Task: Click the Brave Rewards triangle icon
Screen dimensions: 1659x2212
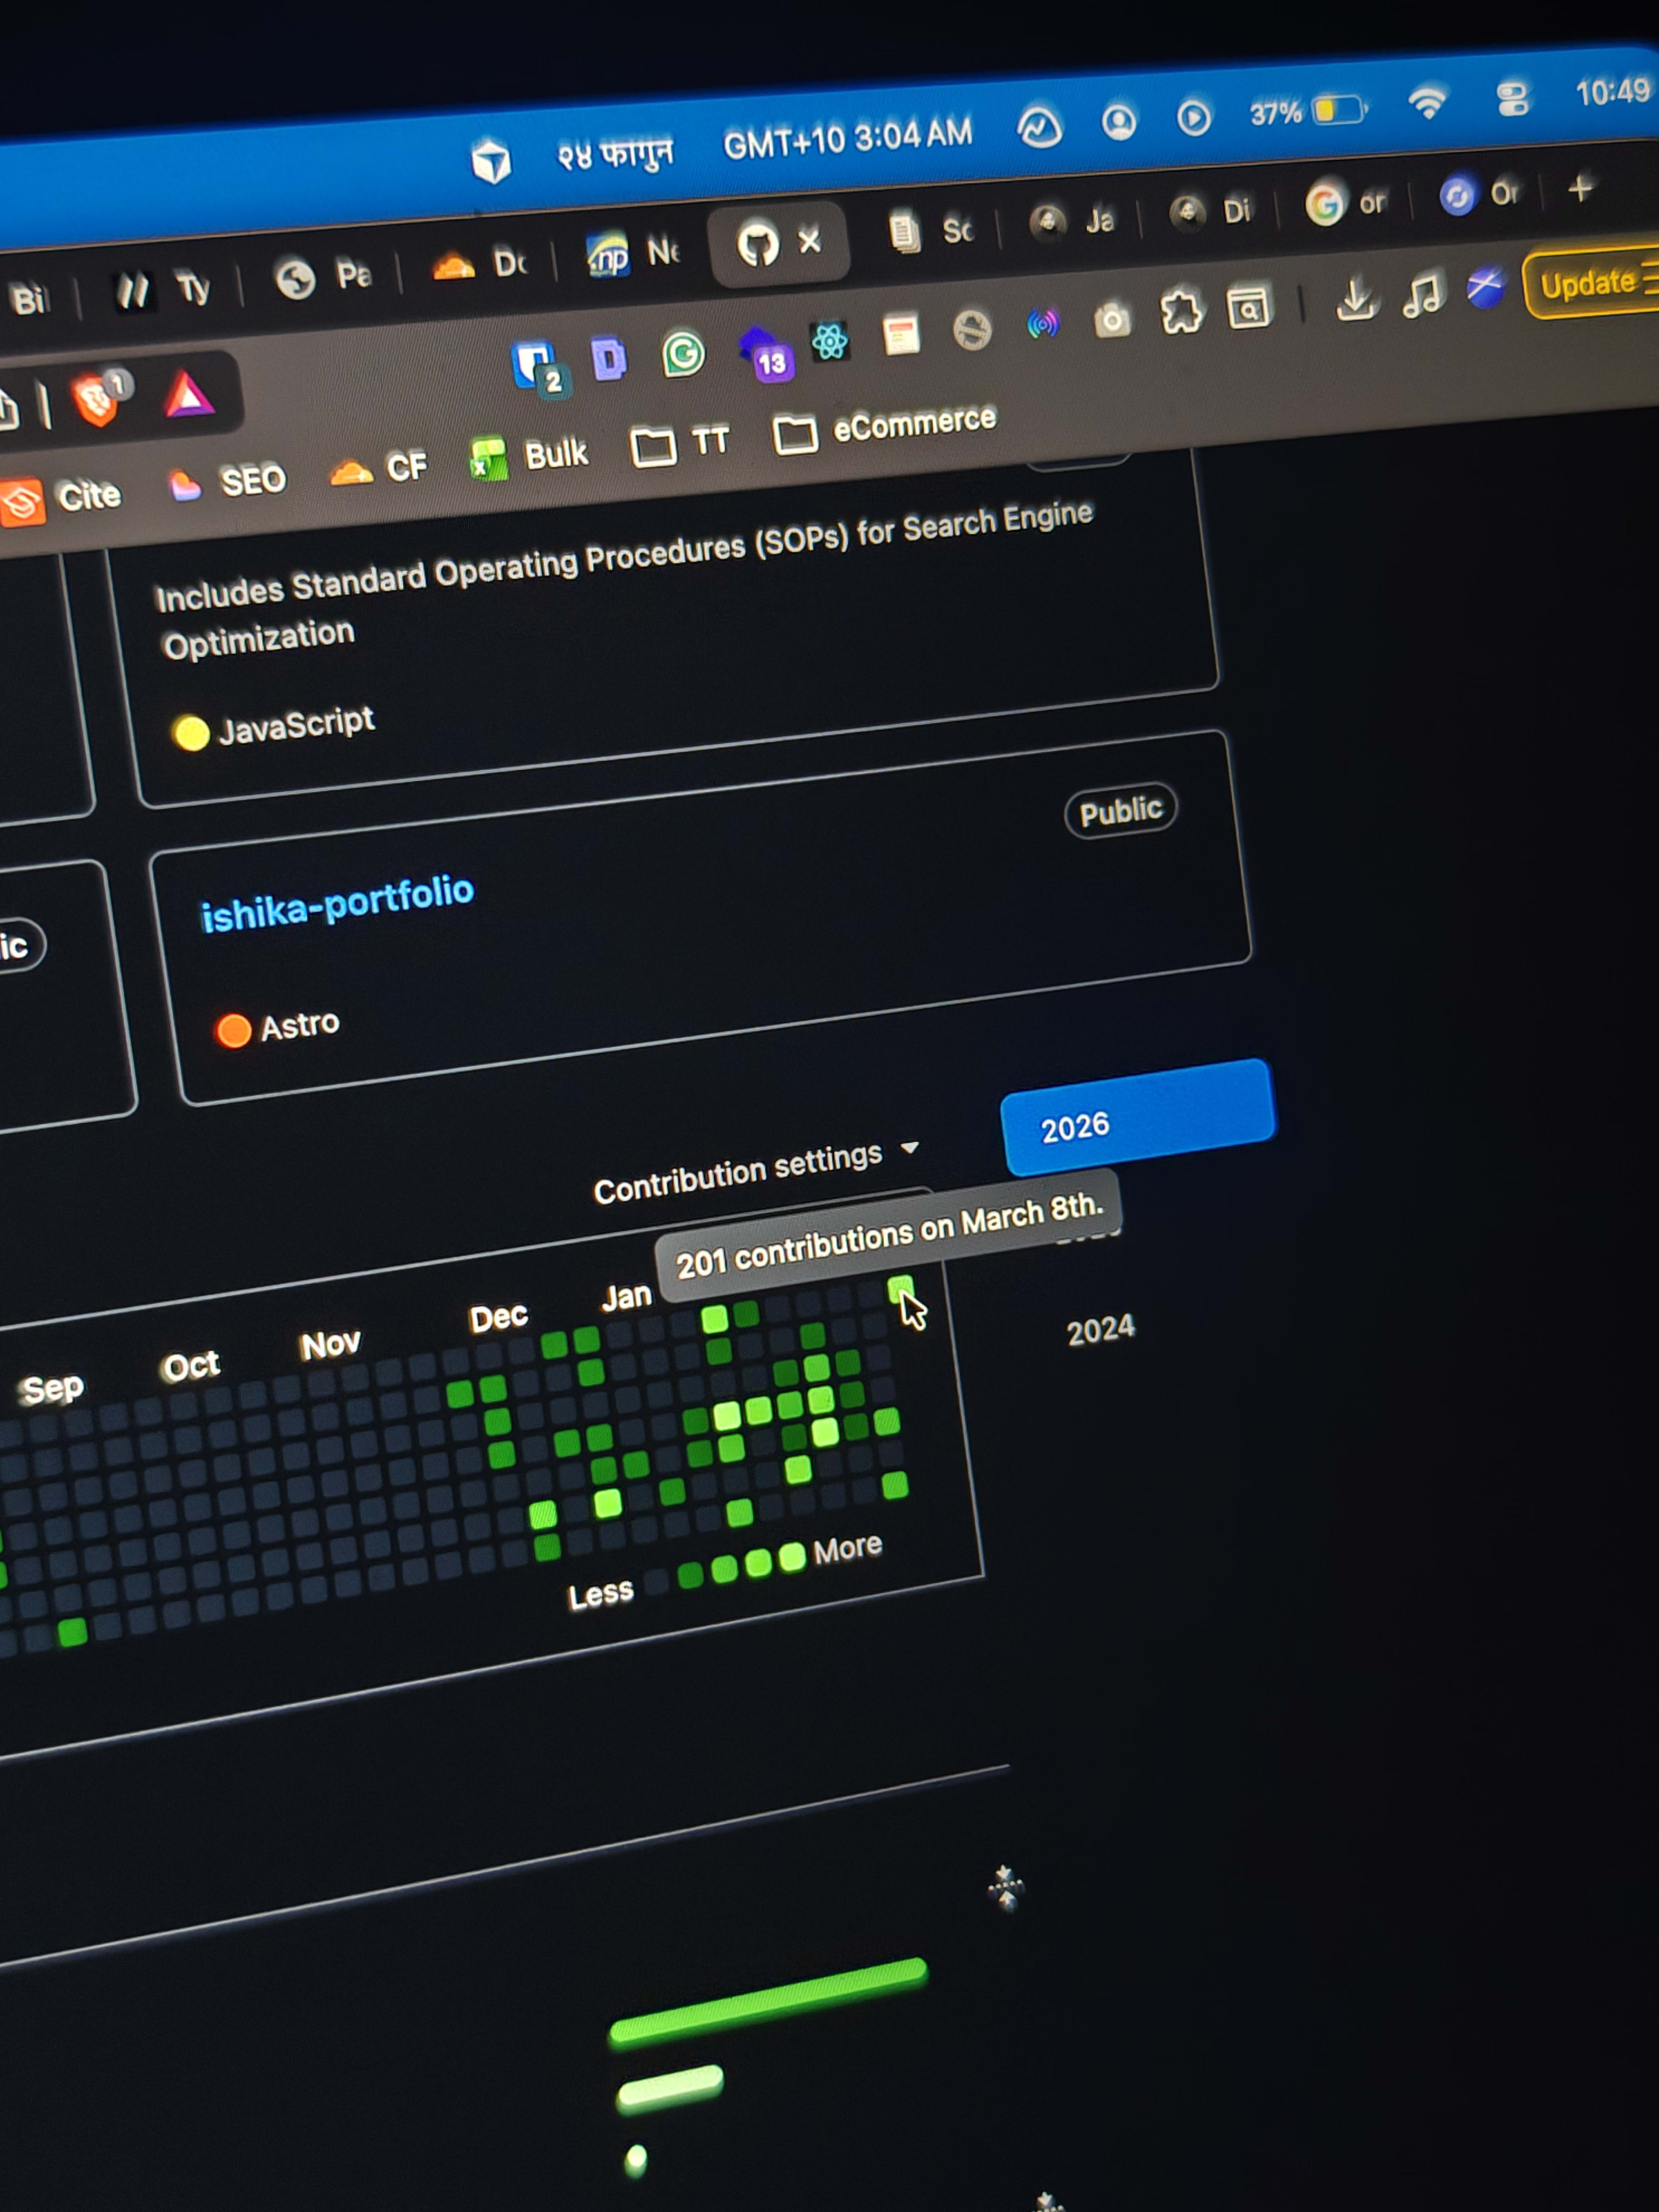Action: click(189, 394)
